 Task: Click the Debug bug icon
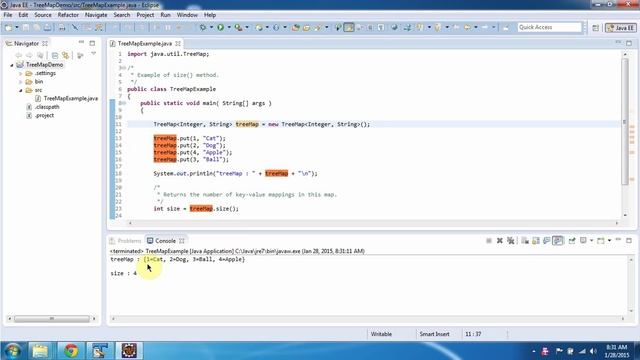(203, 27)
